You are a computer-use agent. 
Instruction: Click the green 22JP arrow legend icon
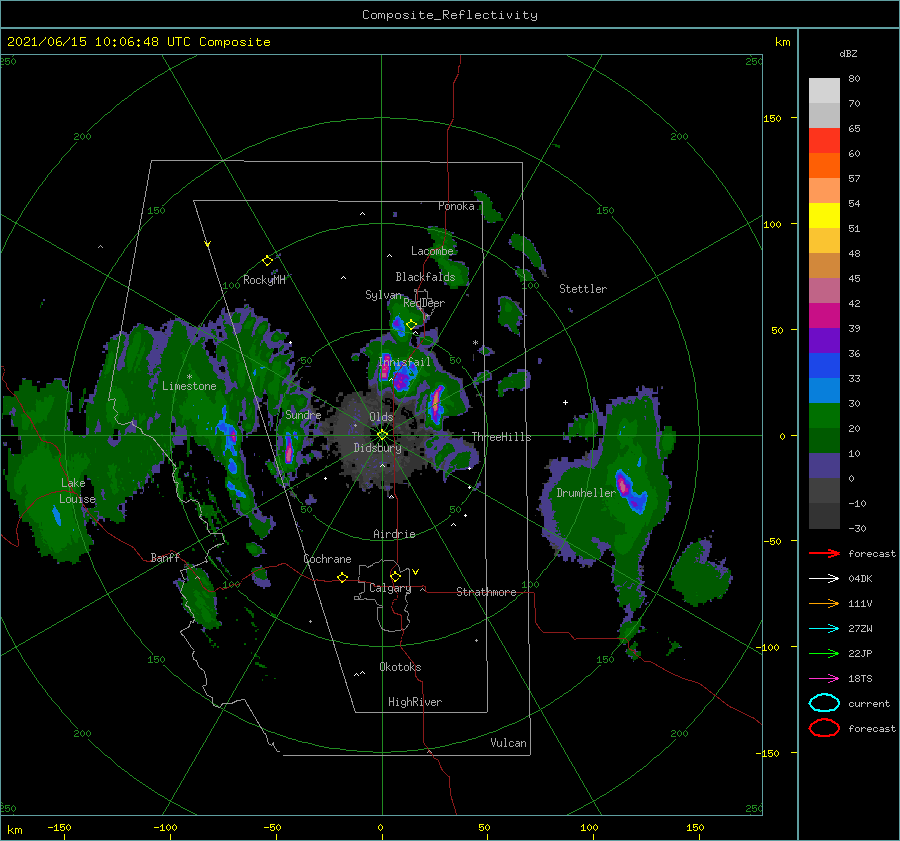coord(824,653)
